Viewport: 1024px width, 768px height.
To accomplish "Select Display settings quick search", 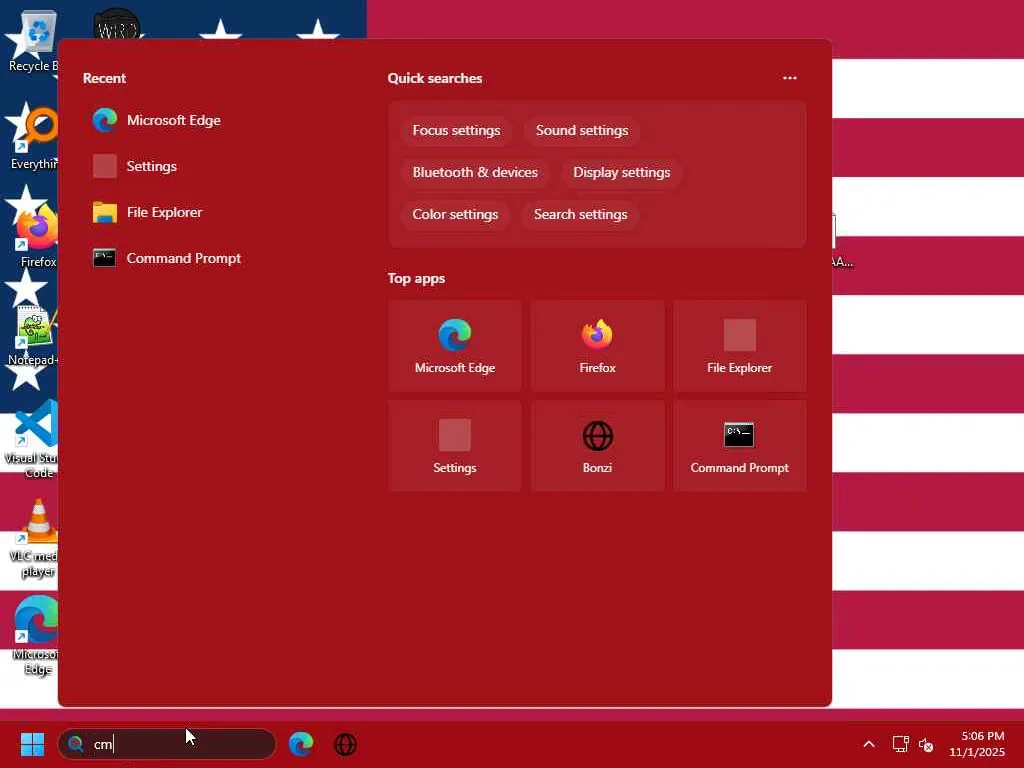I will click(622, 172).
